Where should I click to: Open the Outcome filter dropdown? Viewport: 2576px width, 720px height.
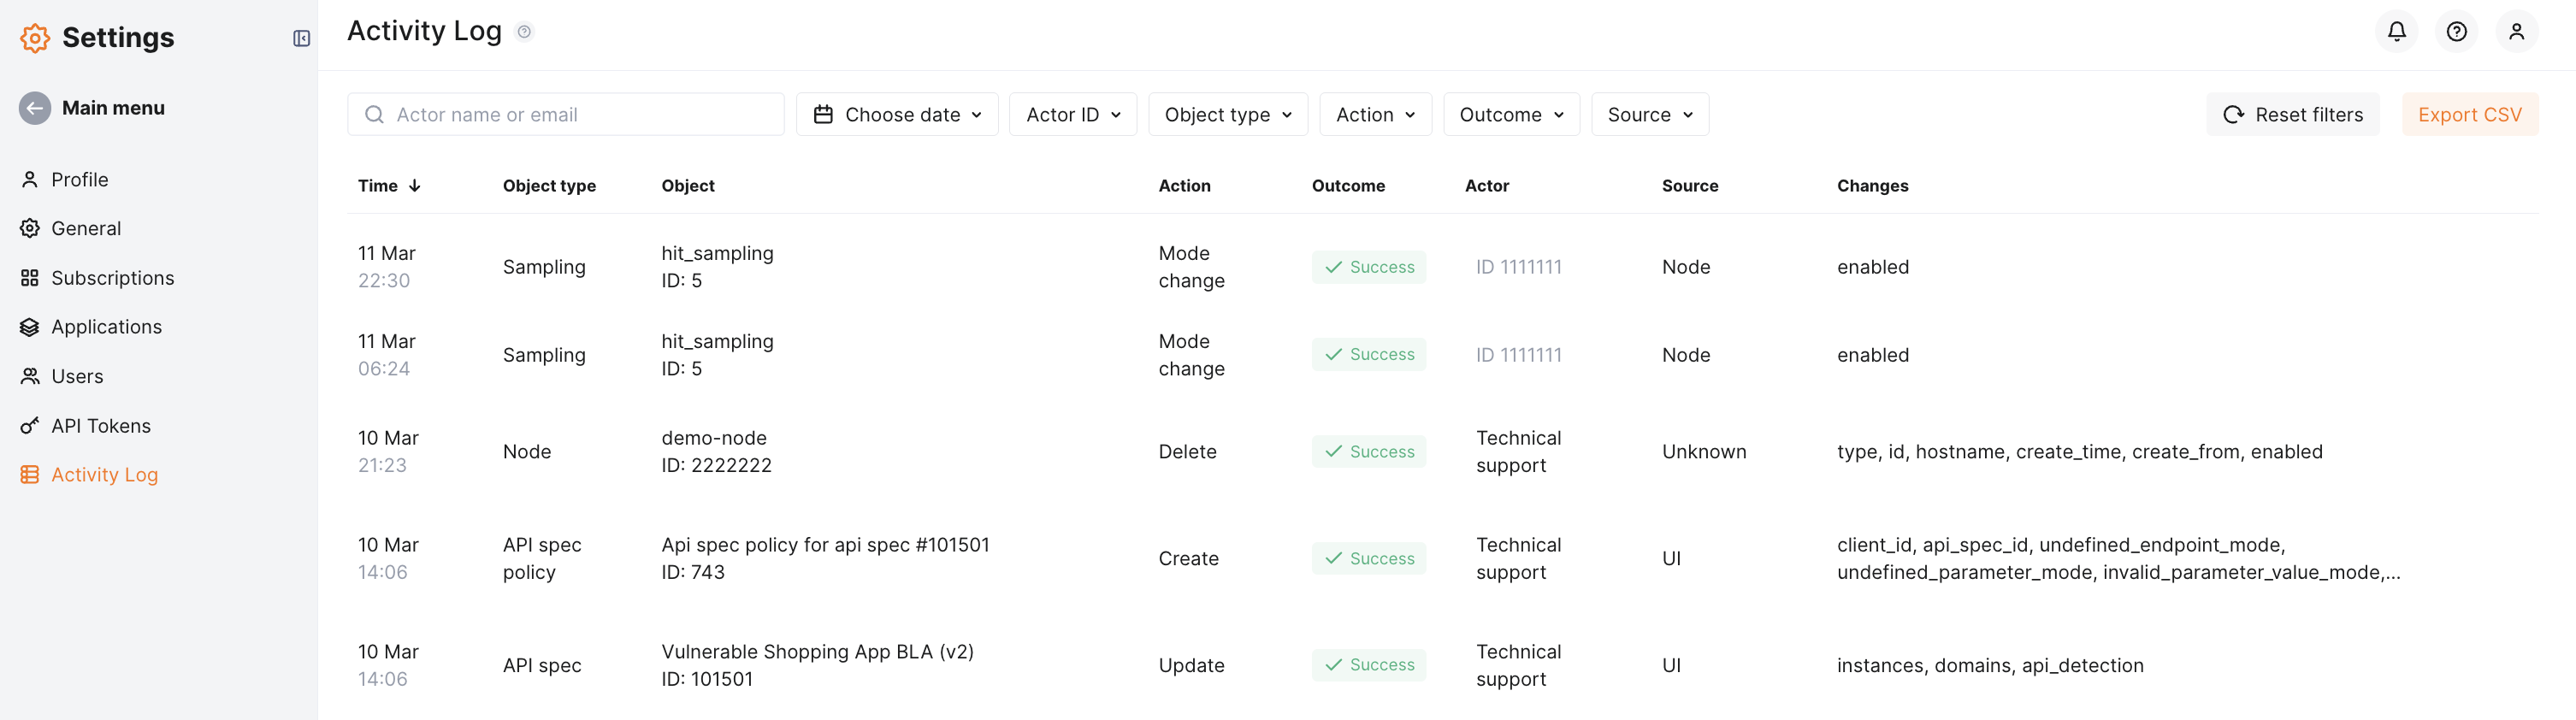pos(1510,115)
